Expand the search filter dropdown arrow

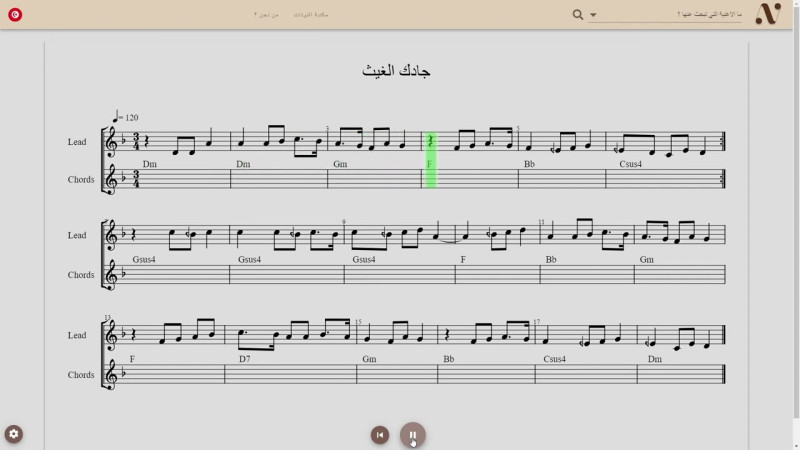[x=593, y=15]
